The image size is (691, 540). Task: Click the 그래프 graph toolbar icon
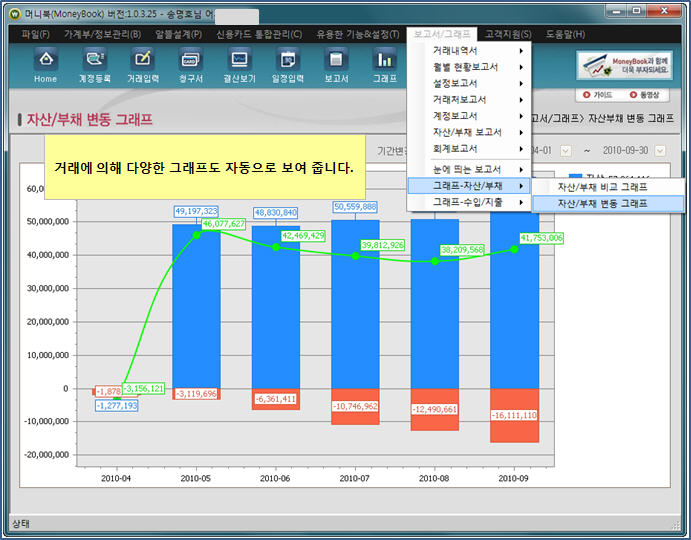click(385, 64)
